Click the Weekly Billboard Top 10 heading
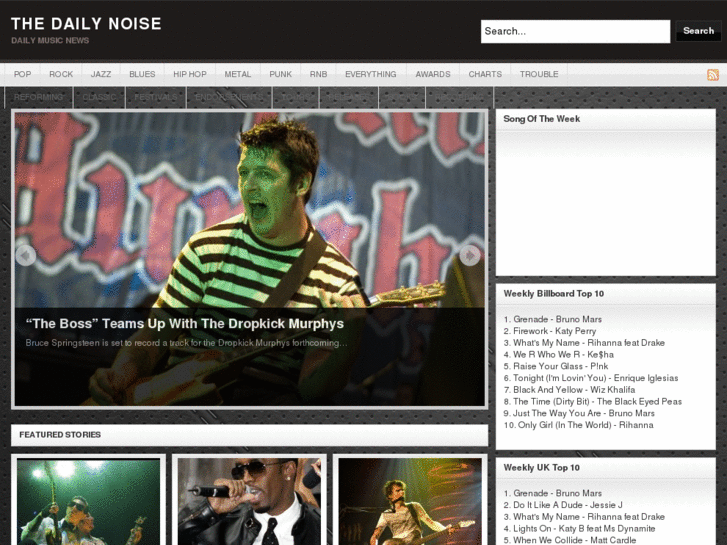727x545 pixels. [554, 294]
